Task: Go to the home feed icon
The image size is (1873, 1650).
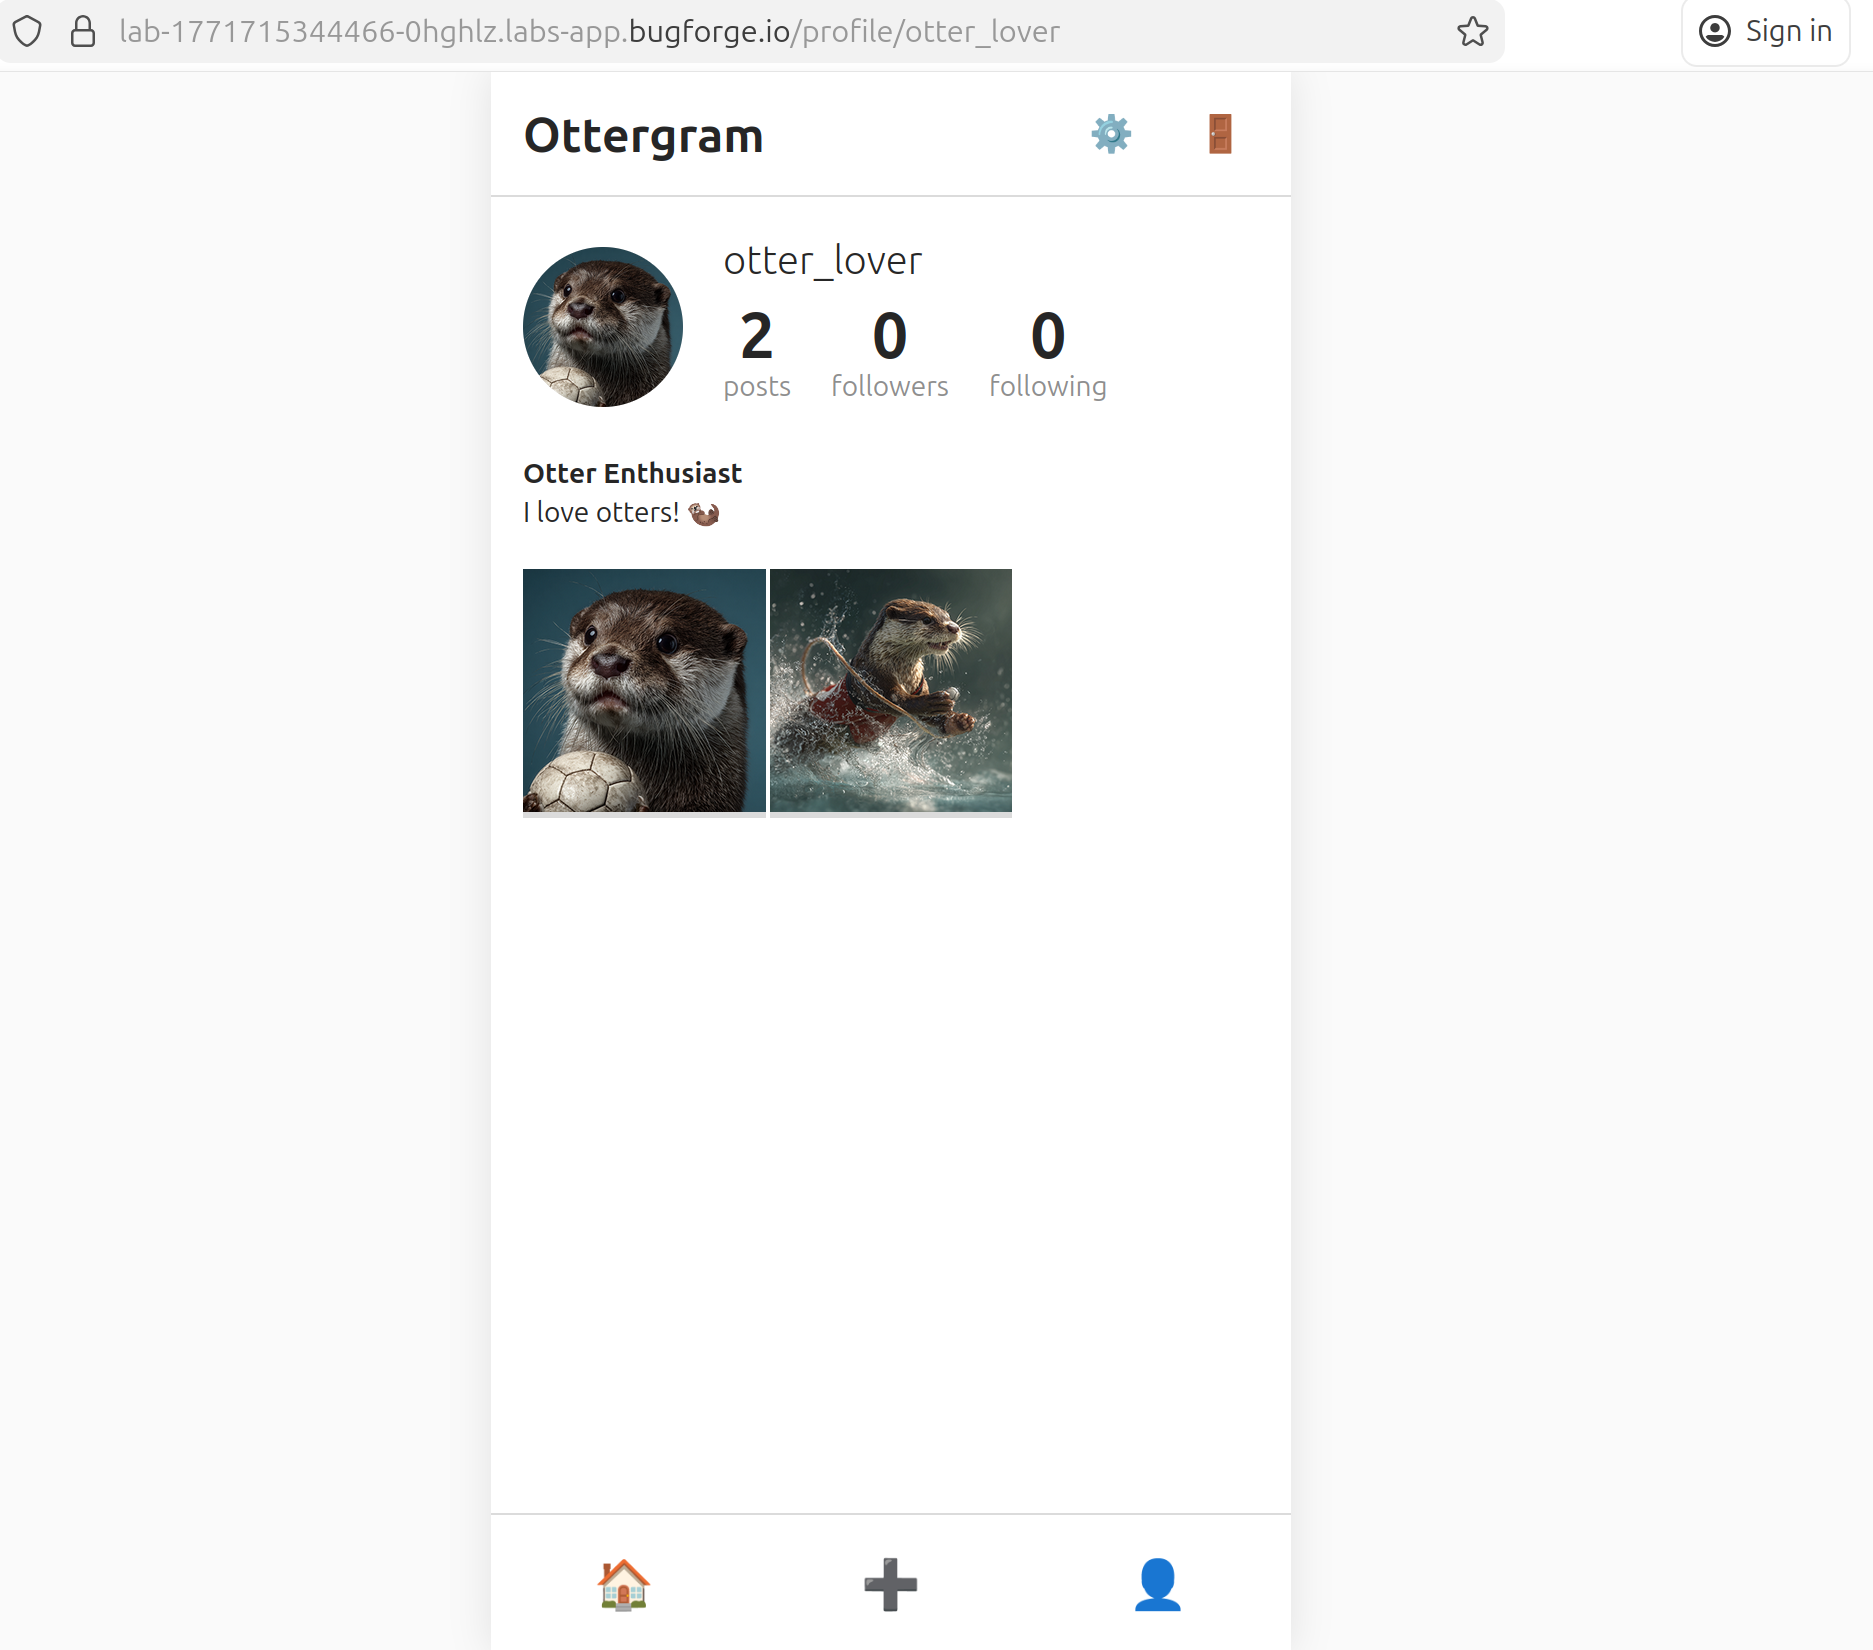Action: point(623,1584)
